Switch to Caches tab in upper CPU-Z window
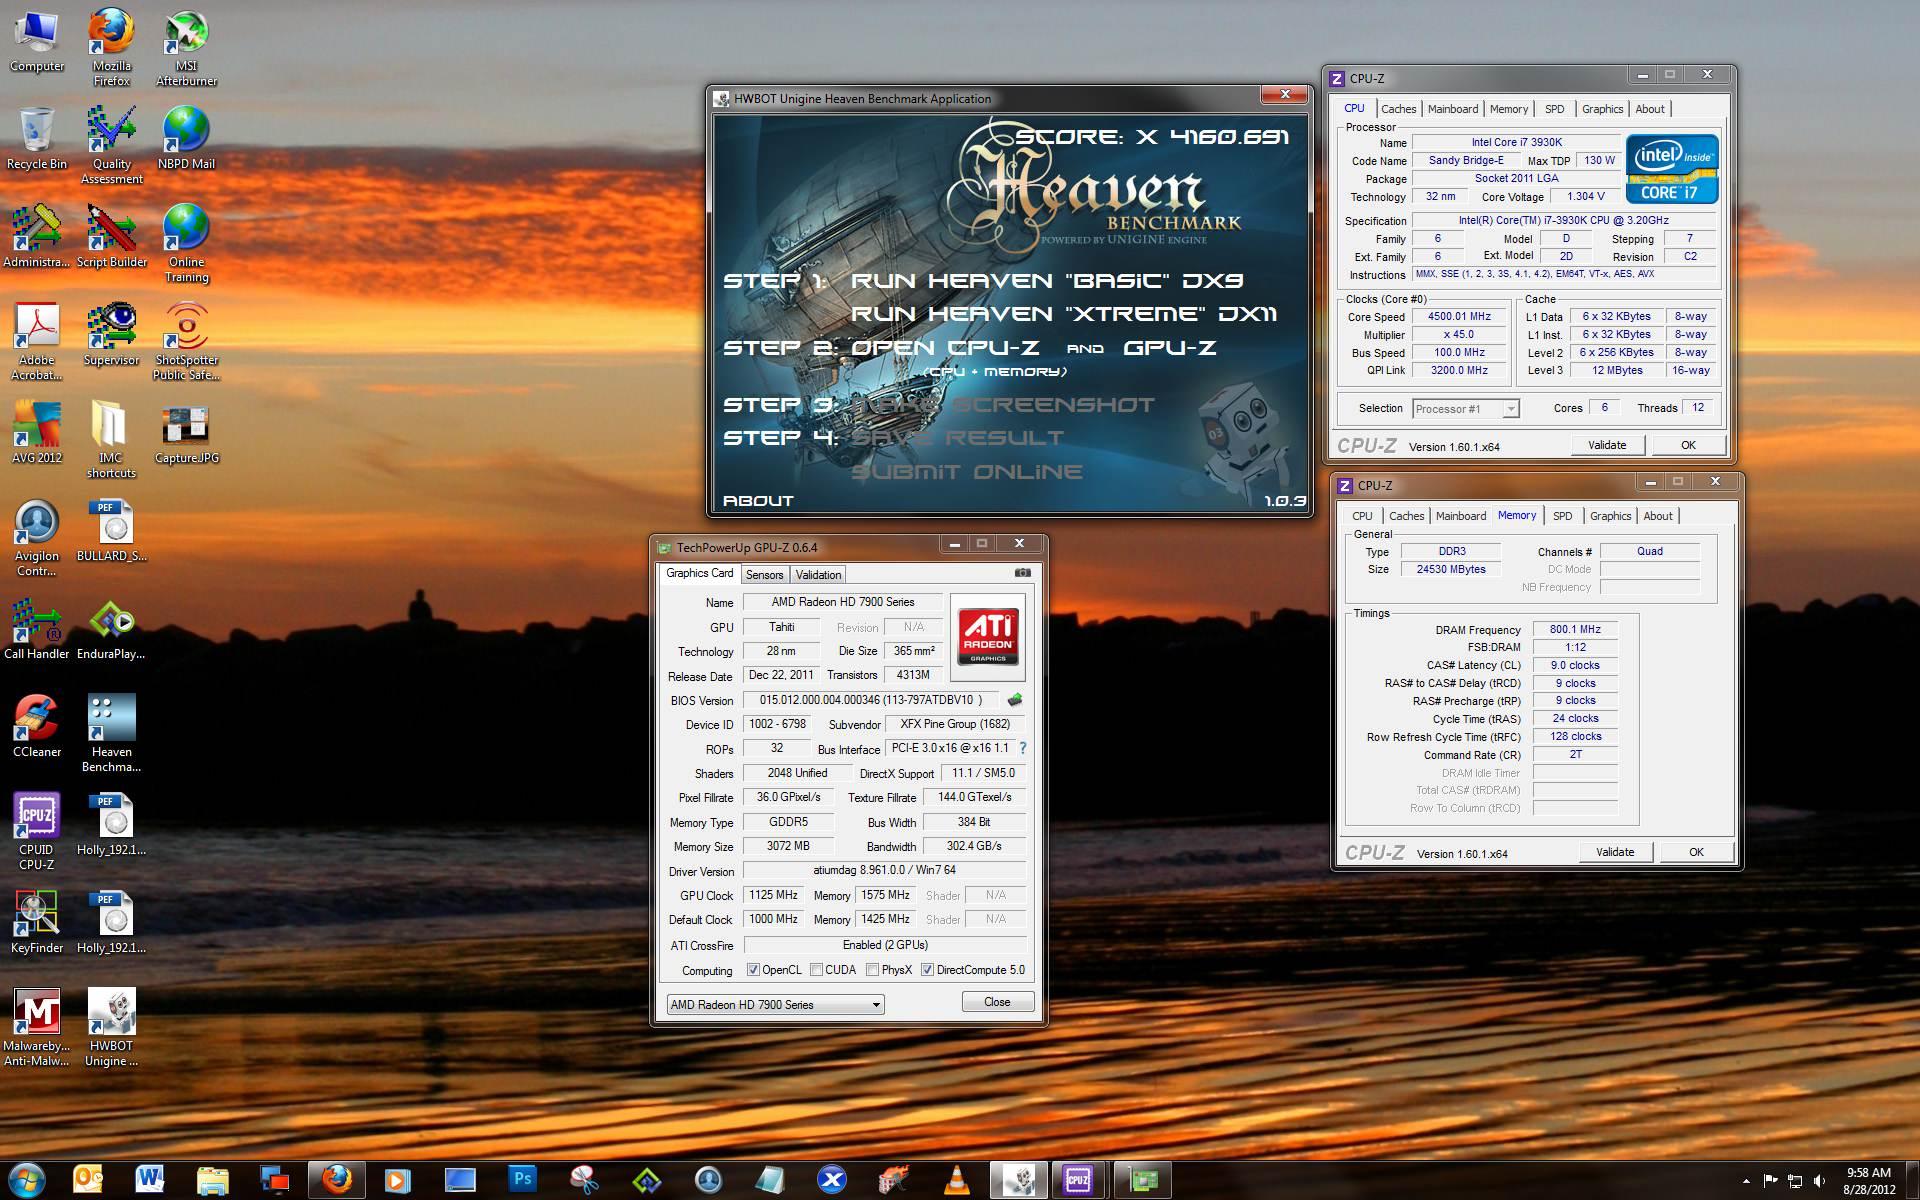The width and height of the screenshot is (1920, 1200). 1398,109
